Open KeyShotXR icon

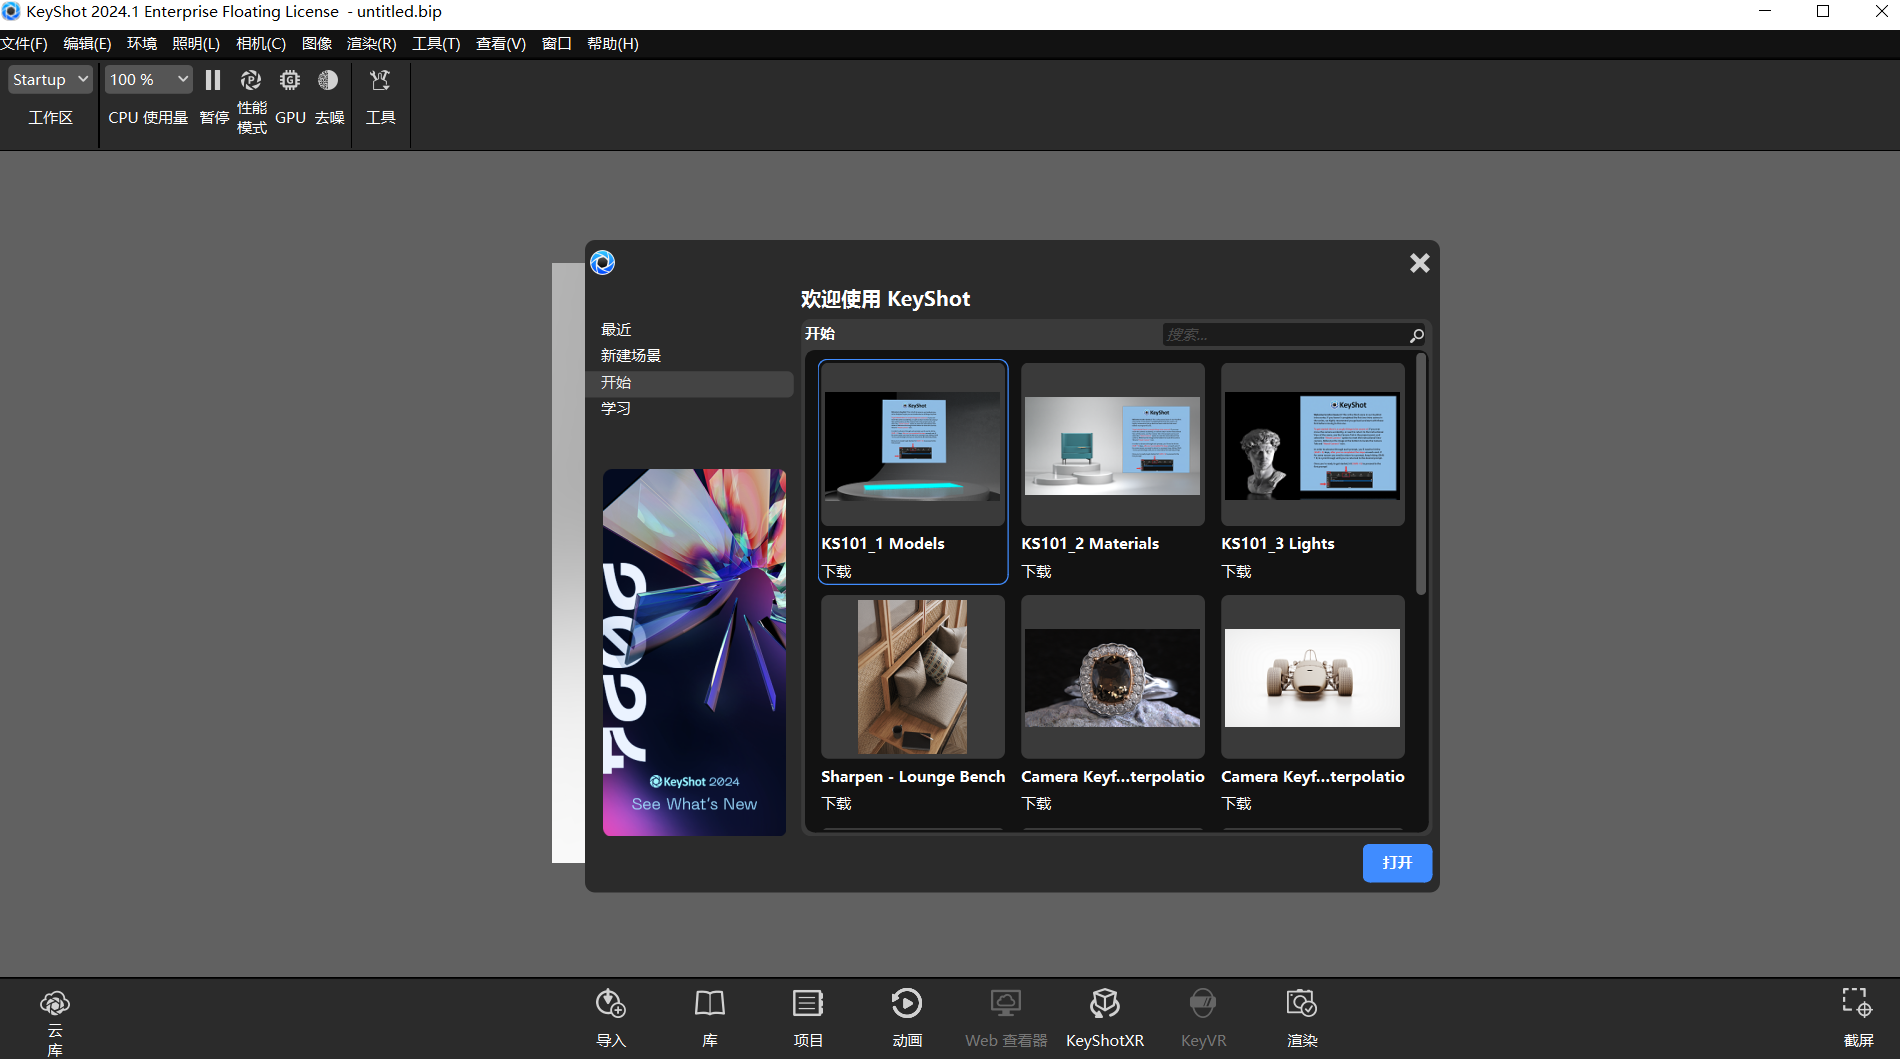1105,1003
